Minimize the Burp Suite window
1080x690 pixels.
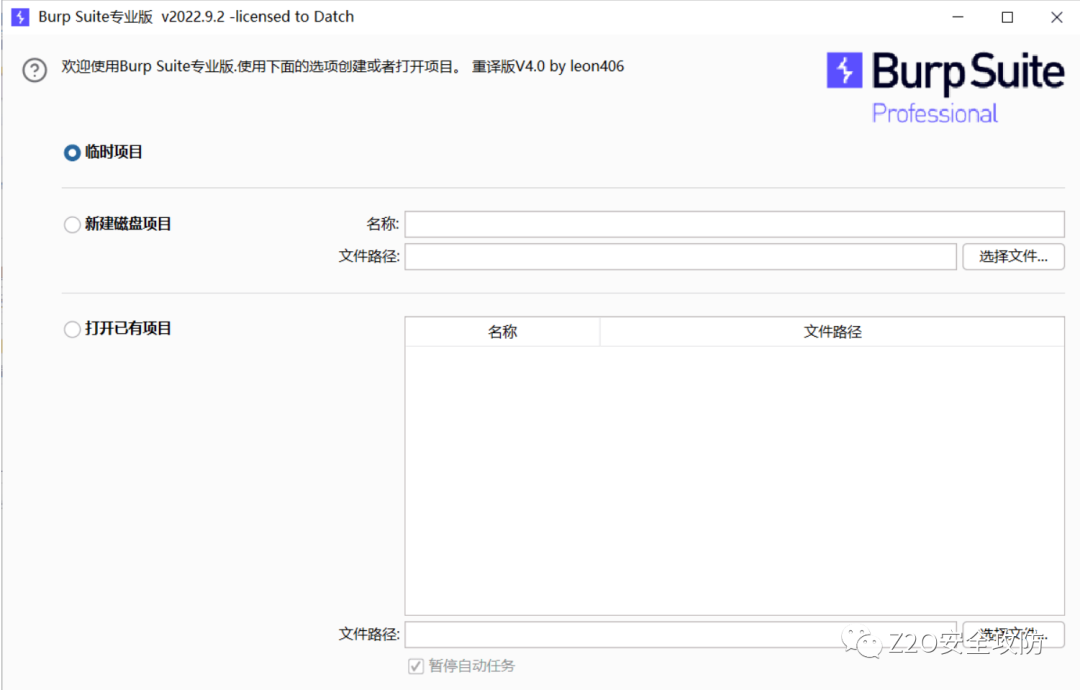point(957,17)
